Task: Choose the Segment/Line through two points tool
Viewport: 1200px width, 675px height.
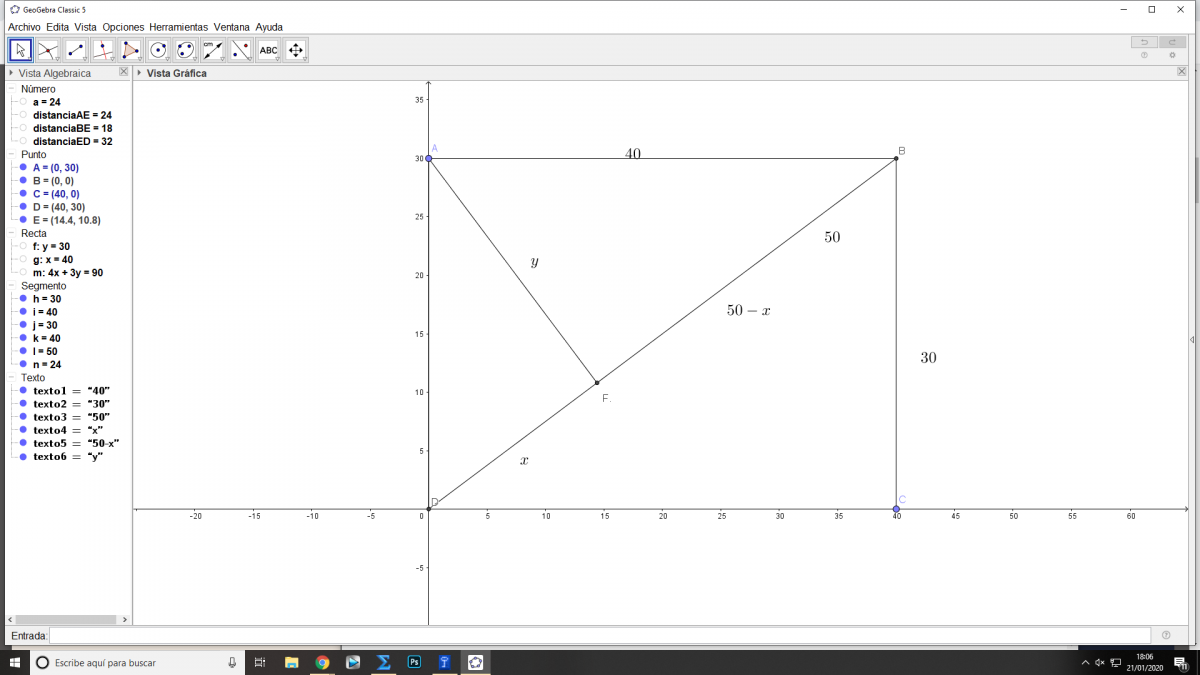Action: tap(76, 50)
